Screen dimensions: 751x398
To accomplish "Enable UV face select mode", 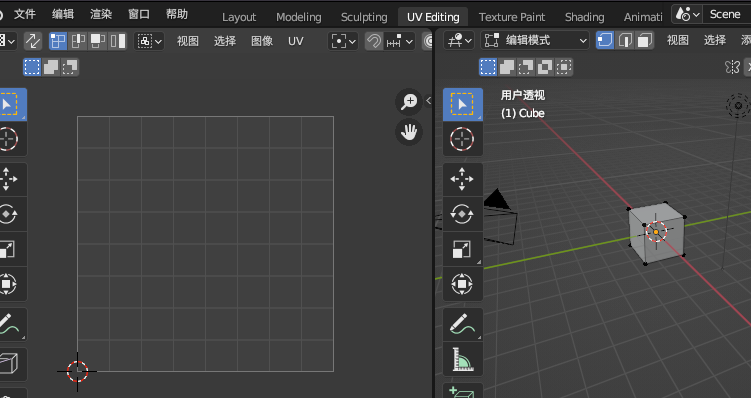I will 98,41.
